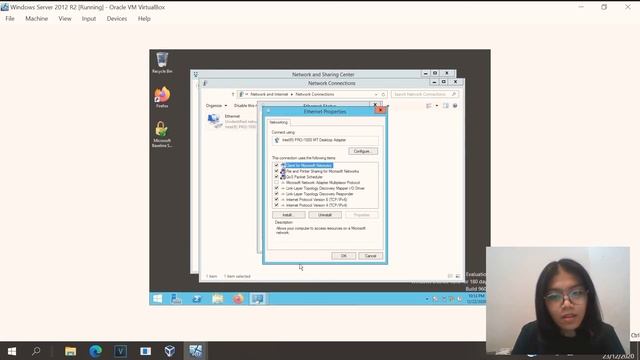Image resolution: width=640 pixels, height=360 pixels.
Task: Open the VirtualBox File menu
Action: (10, 19)
